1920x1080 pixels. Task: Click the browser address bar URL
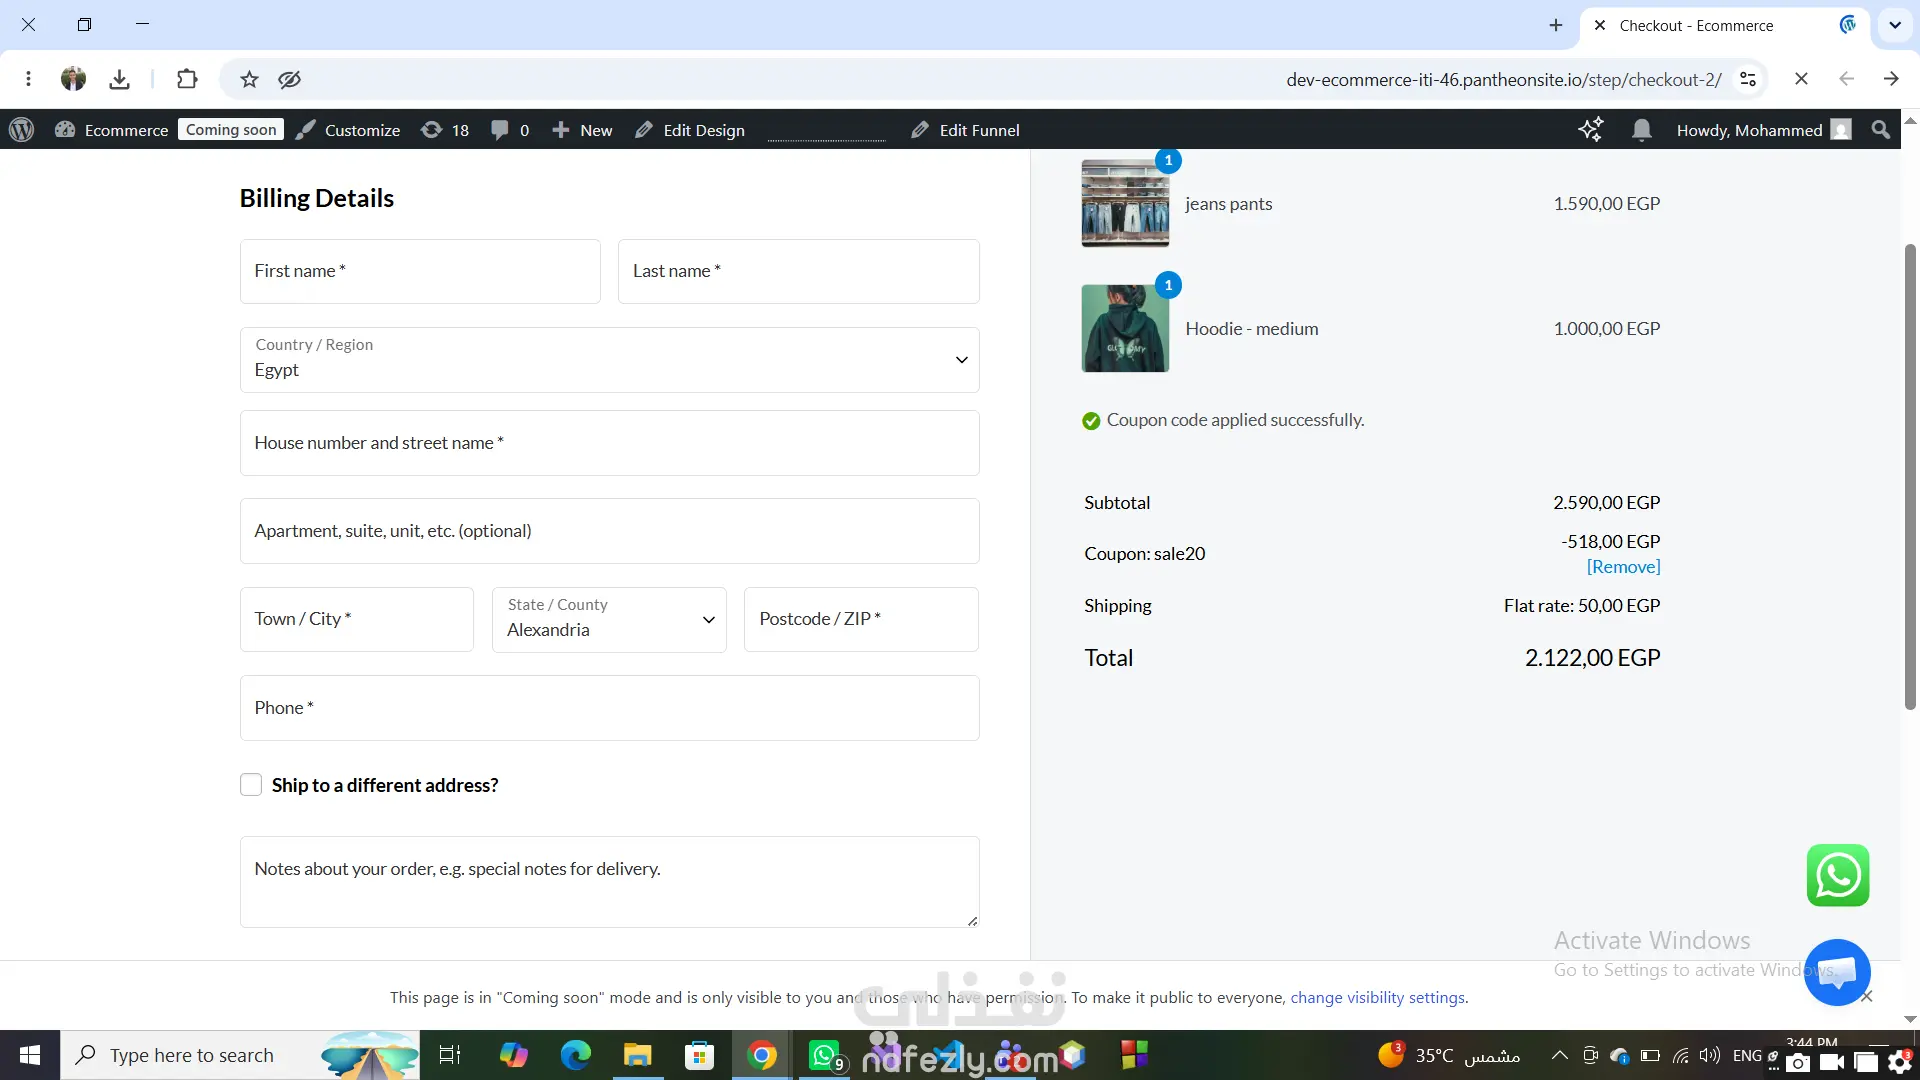[x=1504, y=79]
